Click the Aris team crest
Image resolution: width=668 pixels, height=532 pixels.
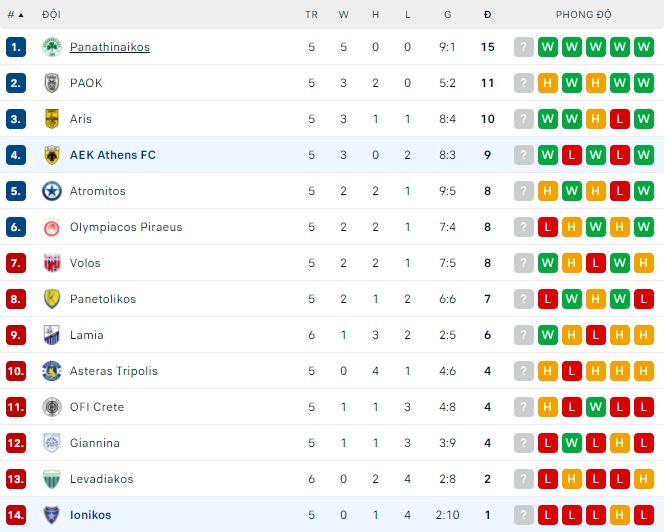pyautogui.click(x=52, y=119)
